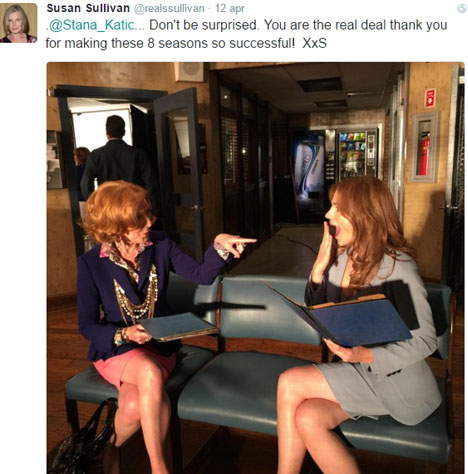Click the Susan Sullivan display name

point(88,8)
